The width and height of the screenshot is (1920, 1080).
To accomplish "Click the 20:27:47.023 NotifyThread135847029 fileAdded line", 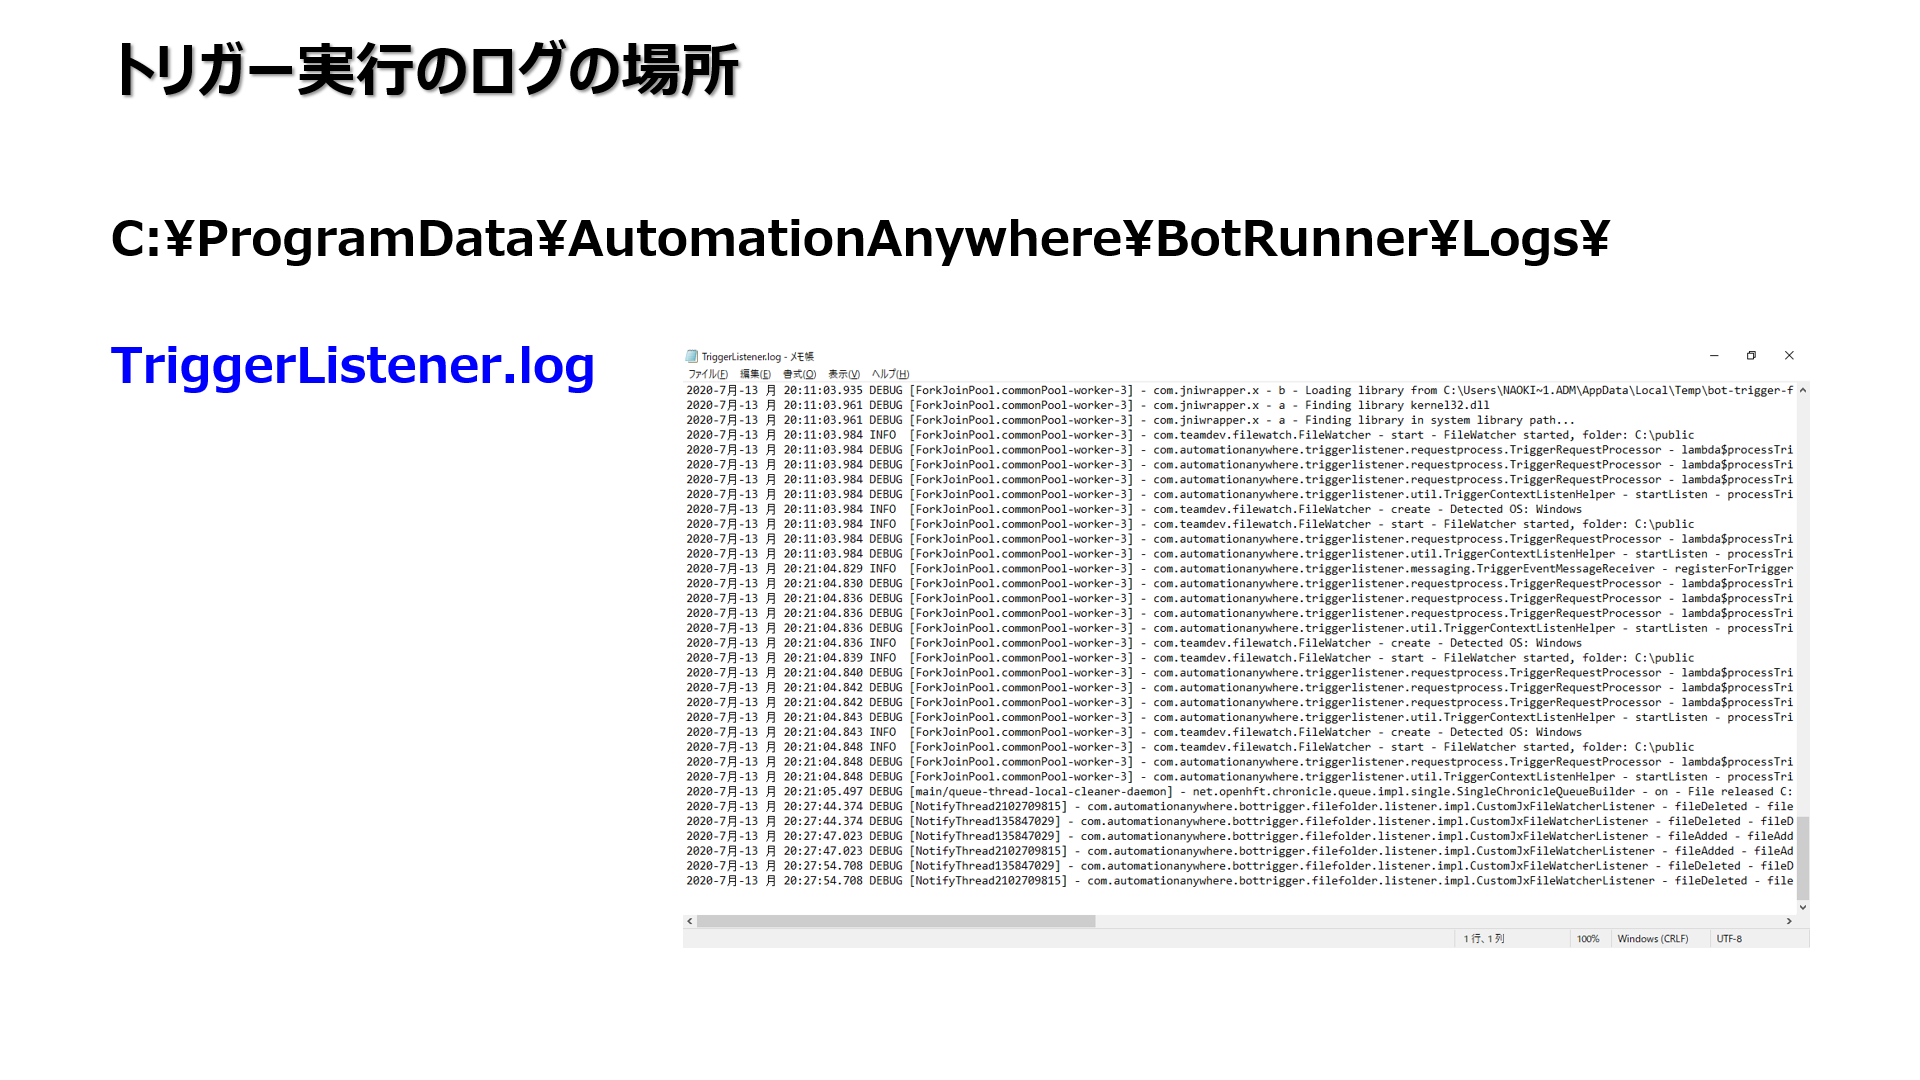I will click(1240, 836).
